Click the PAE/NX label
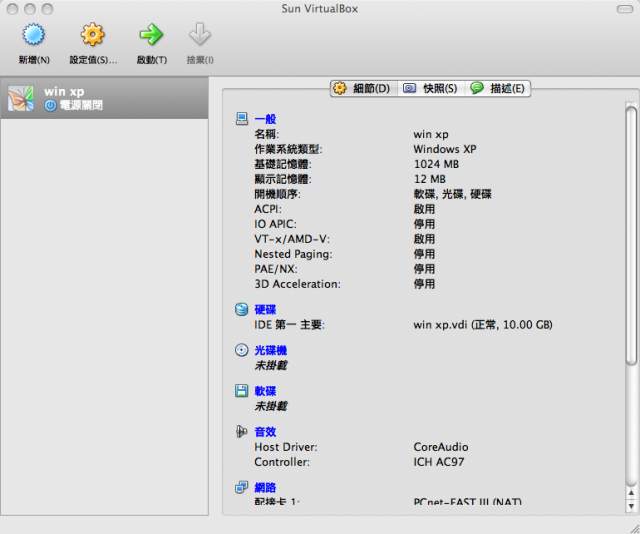640x534 pixels. click(x=276, y=269)
